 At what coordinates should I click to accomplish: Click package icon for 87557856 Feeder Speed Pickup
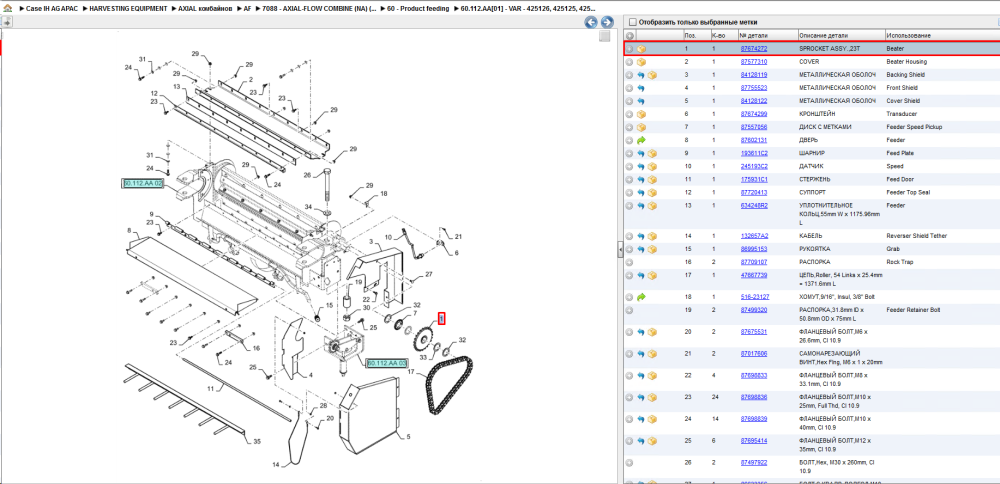coord(642,127)
